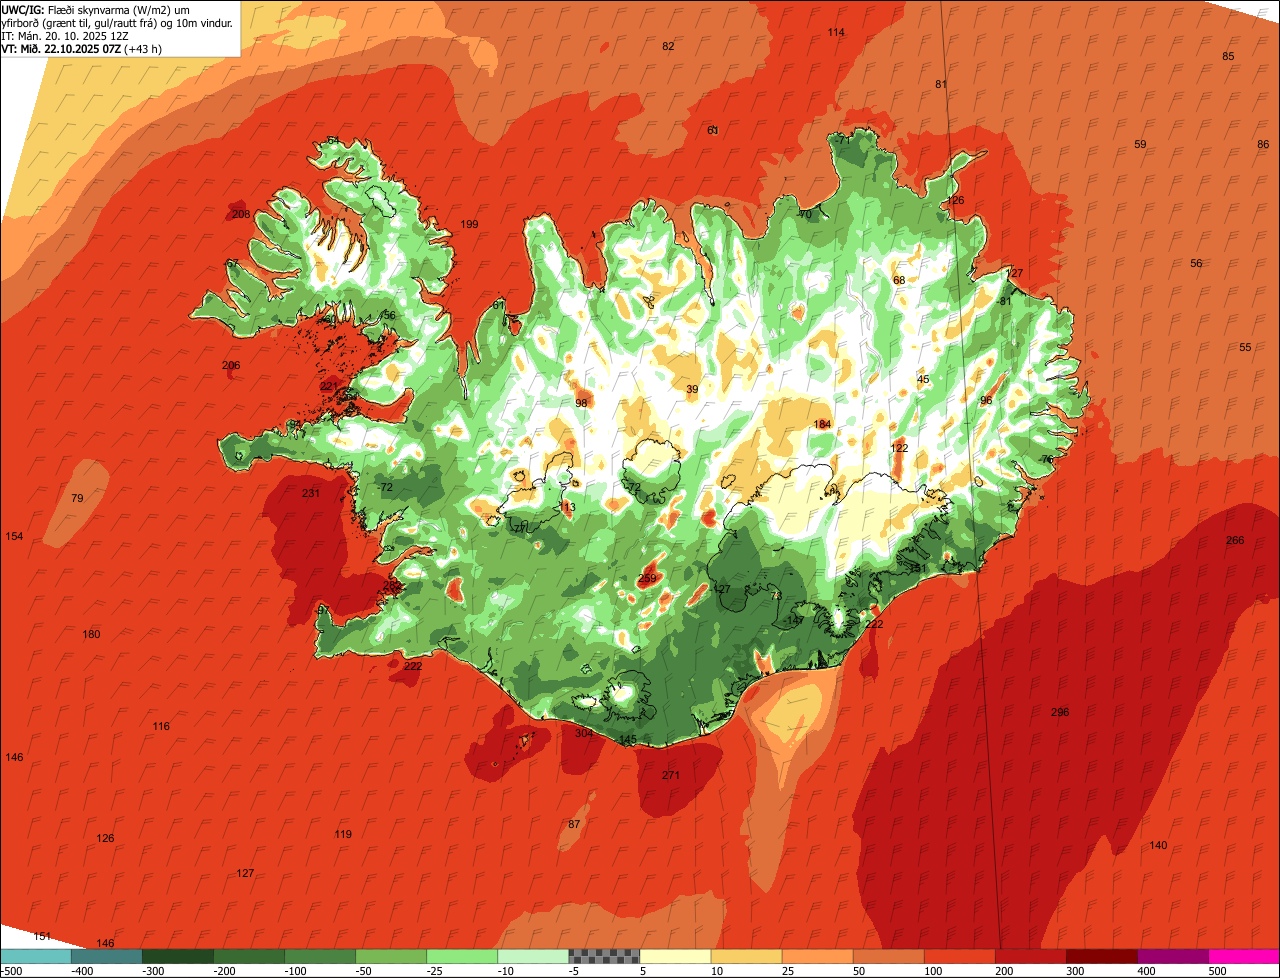
Task: Click the map value "231" in Faxaflói bay
Action: [x=311, y=493]
